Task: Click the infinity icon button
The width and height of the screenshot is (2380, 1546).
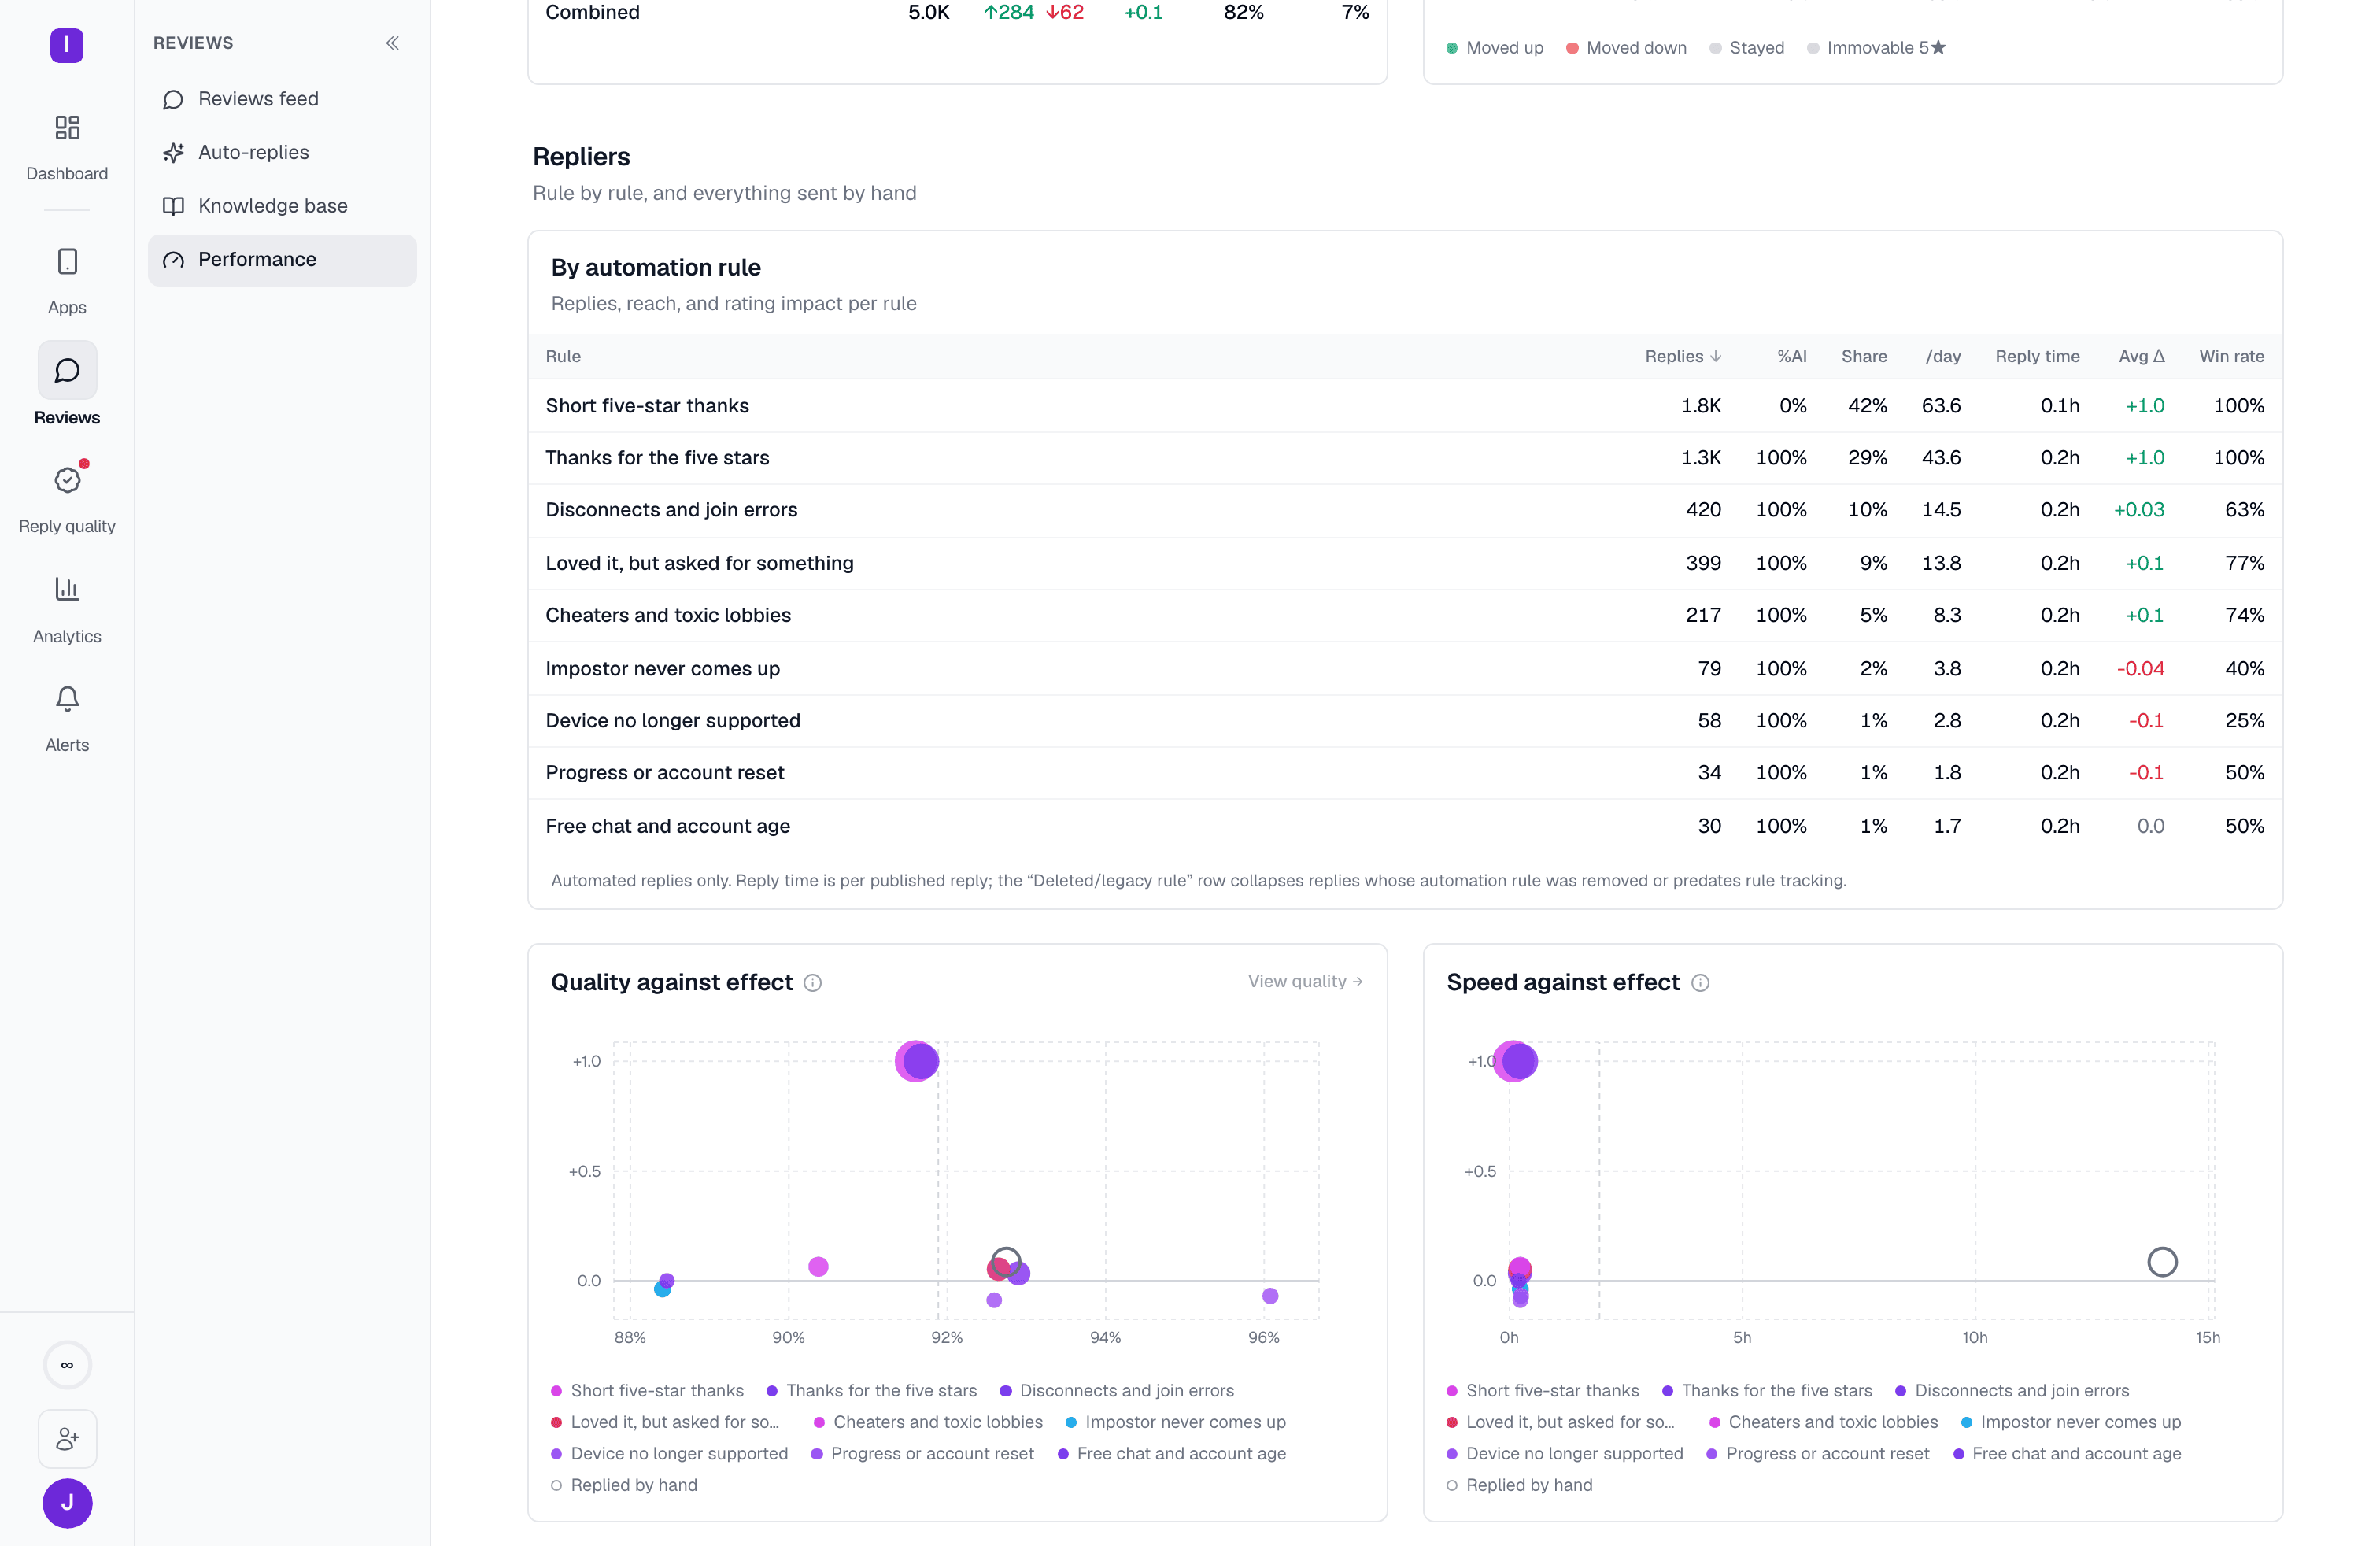Action: tap(67, 1365)
